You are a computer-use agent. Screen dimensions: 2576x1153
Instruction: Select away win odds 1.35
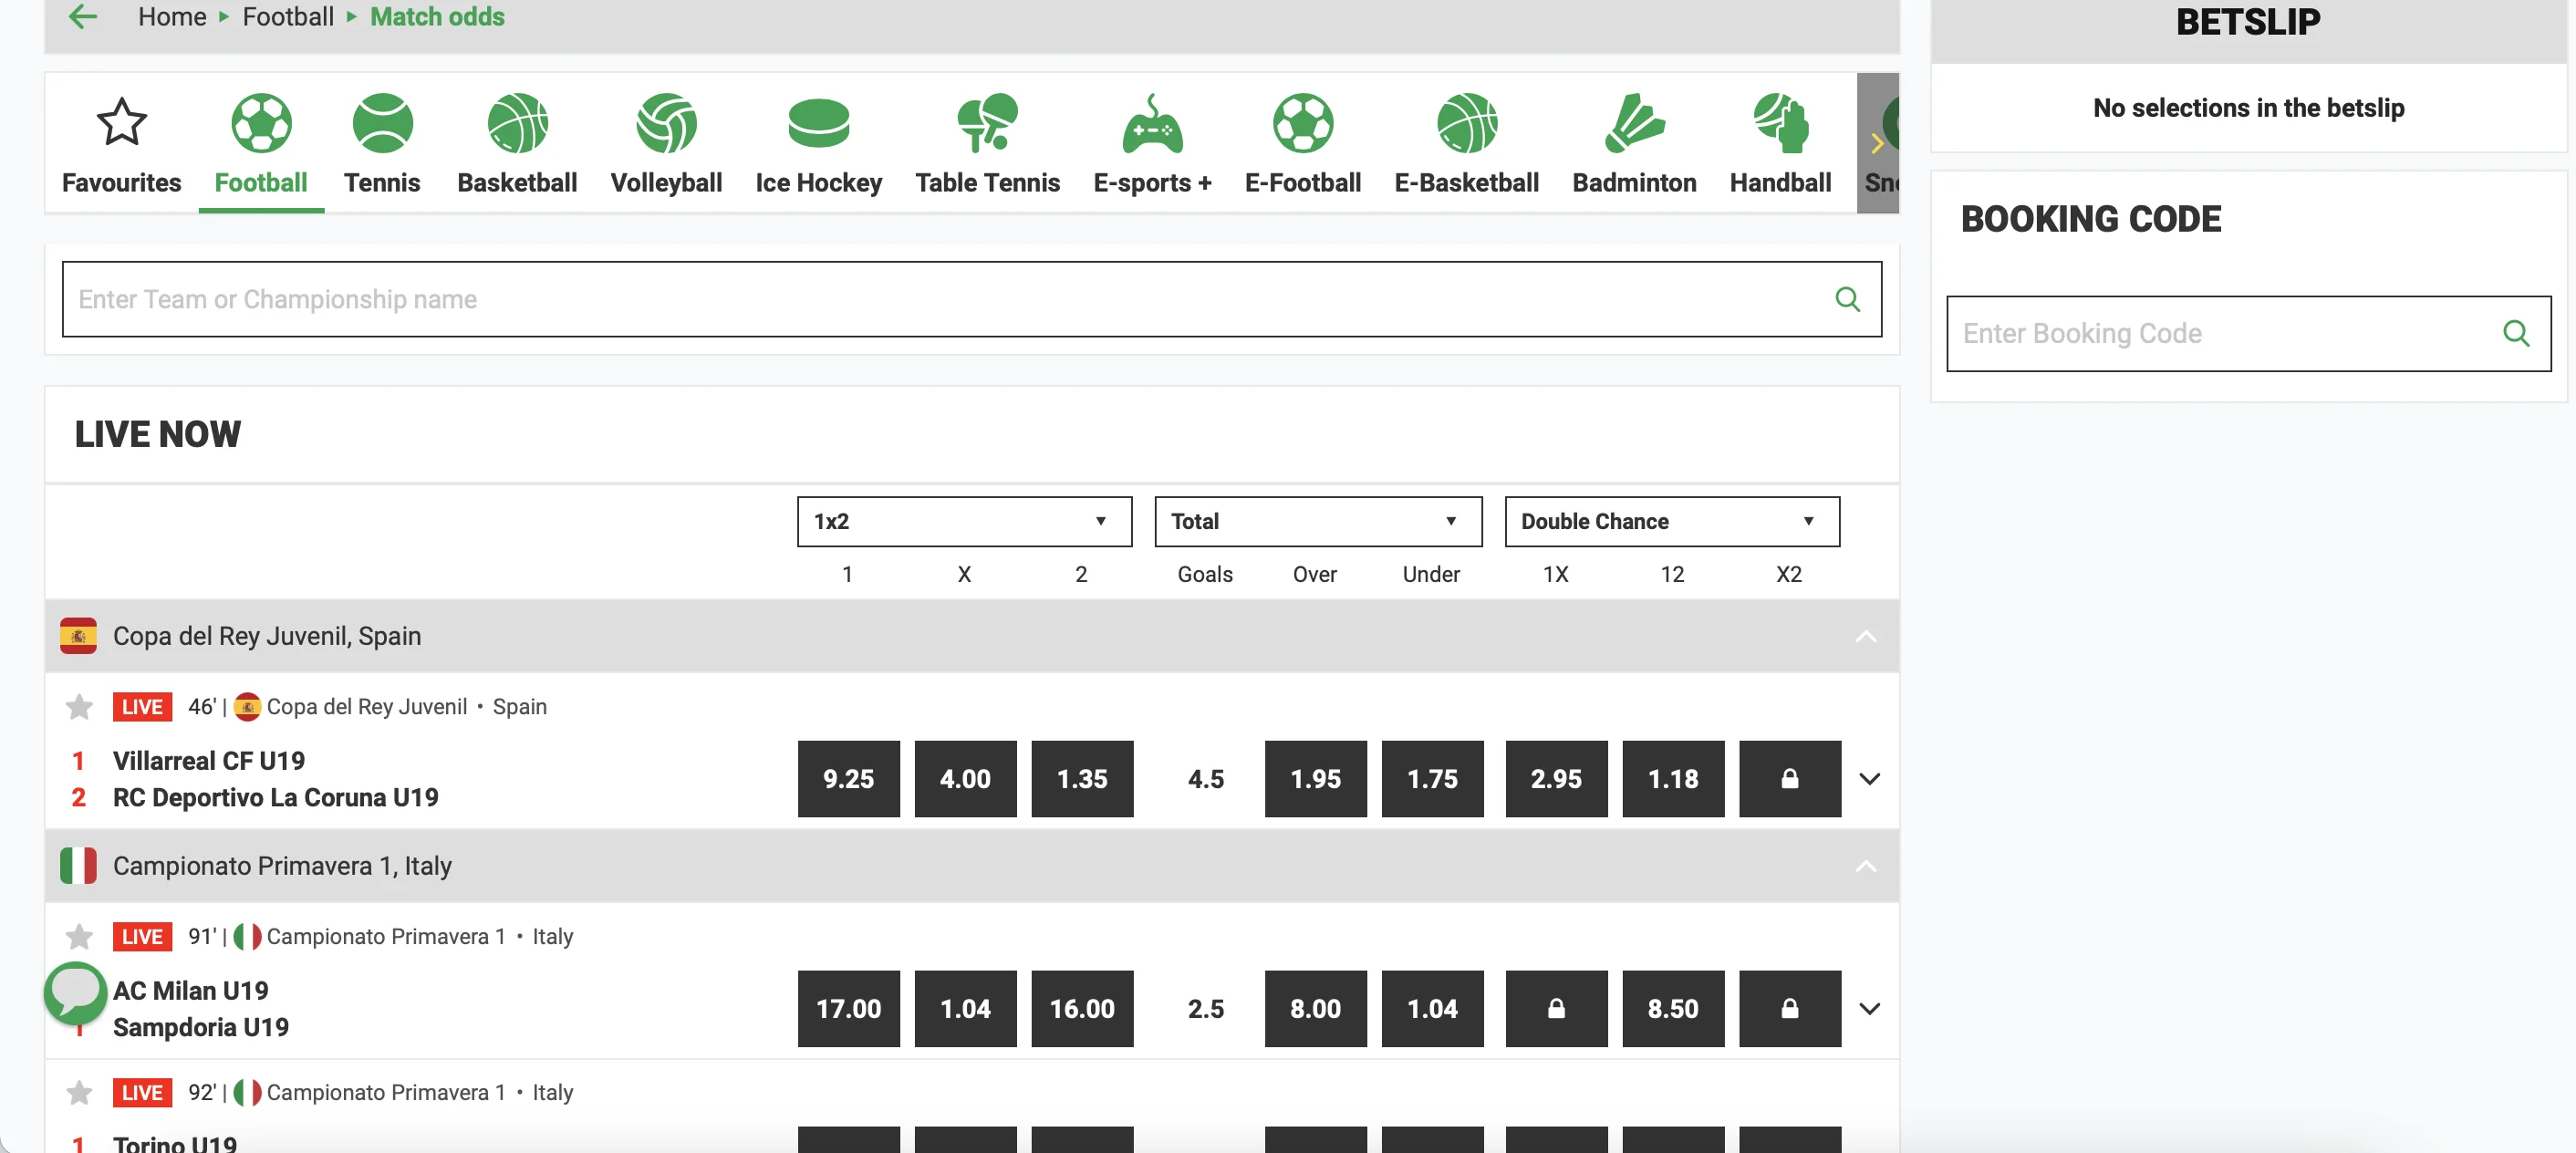point(1082,778)
